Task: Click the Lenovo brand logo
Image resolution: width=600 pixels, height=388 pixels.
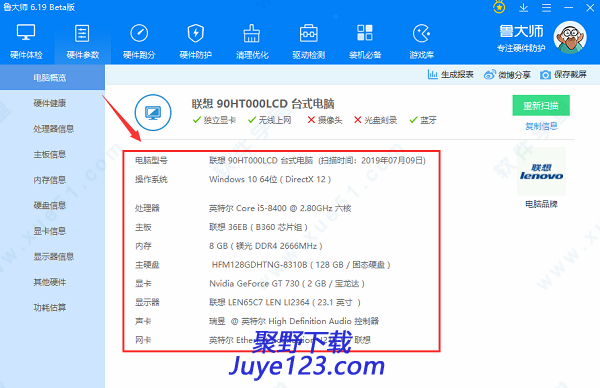Action: point(541,172)
